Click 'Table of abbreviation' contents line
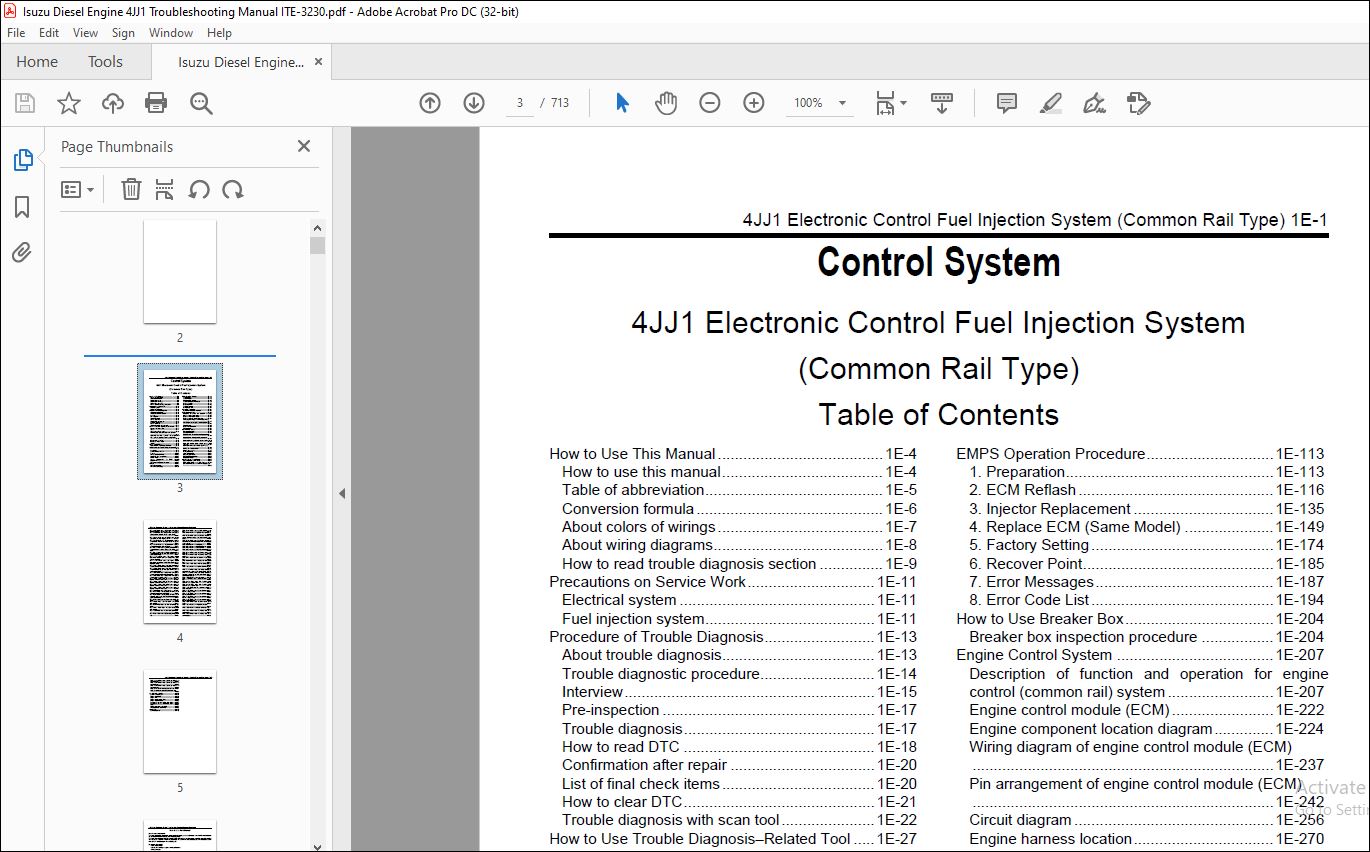Image resolution: width=1370 pixels, height=852 pixels. click(x=739, y=490)
